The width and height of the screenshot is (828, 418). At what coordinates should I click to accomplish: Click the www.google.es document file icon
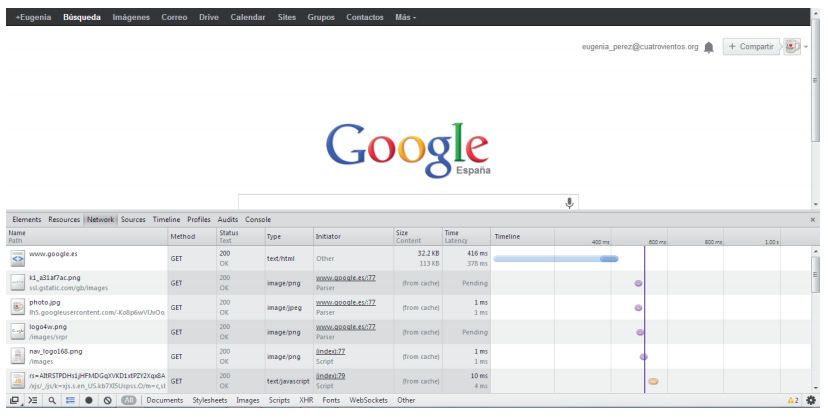(17, 259)
